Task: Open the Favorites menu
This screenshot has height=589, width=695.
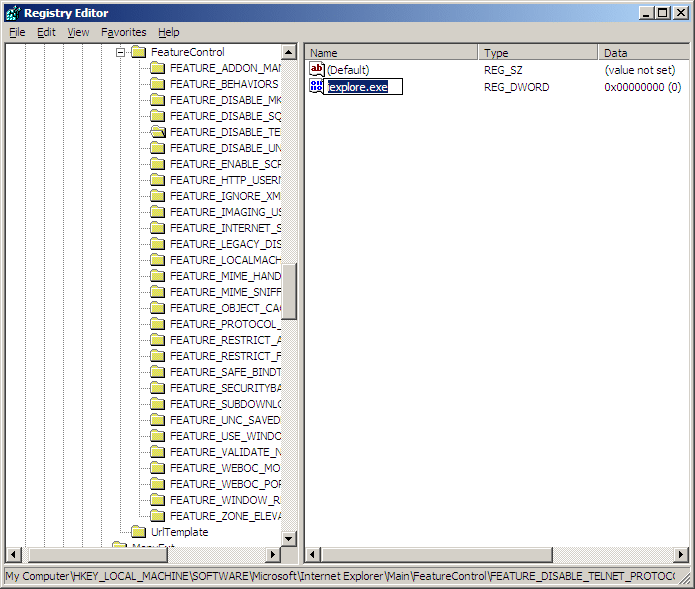Action: [124, 32]
